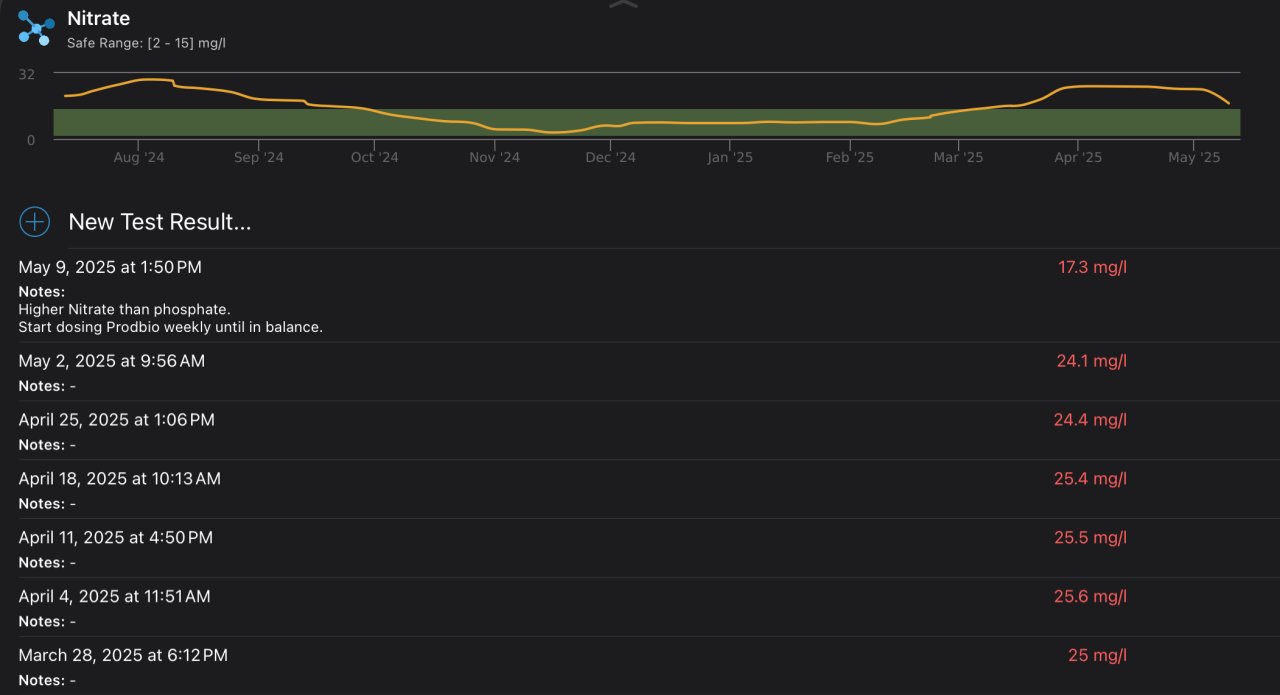1280x695 pixels.
Task: Click the 17.3 mg/l reading value
Action: tap(1092, 267)
